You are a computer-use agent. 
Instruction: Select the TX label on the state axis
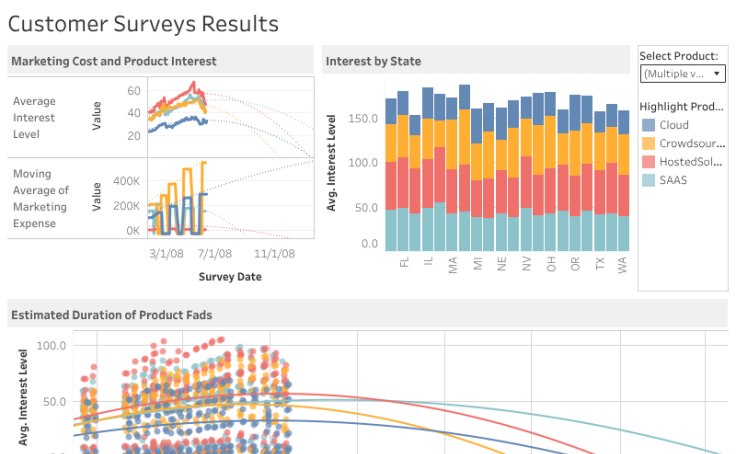600,264
